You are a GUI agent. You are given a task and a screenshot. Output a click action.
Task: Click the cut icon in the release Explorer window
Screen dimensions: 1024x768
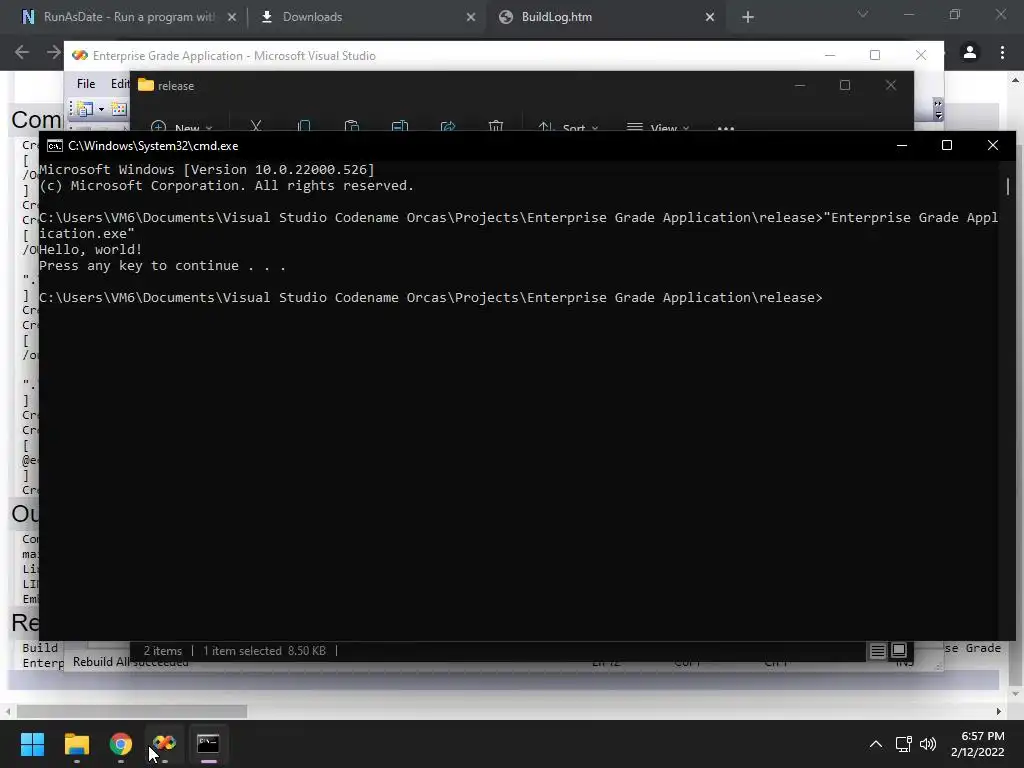[x=256, y=126]
